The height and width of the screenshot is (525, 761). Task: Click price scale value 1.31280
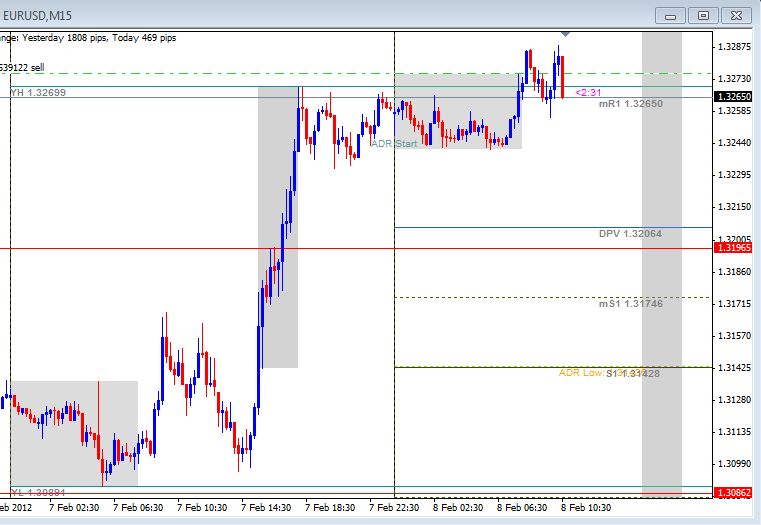click(734, 400)
